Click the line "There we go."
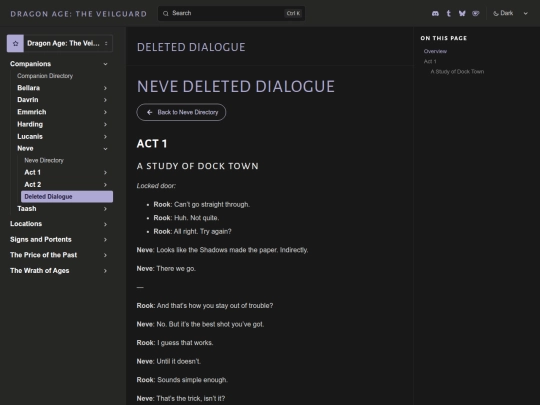Screen dimensions: 540x405 point(176,269)
